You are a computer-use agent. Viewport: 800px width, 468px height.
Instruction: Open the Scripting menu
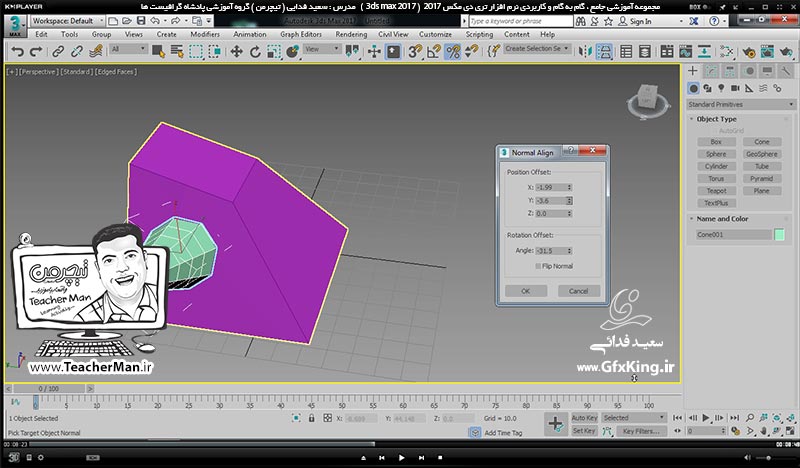click(479, 34)
